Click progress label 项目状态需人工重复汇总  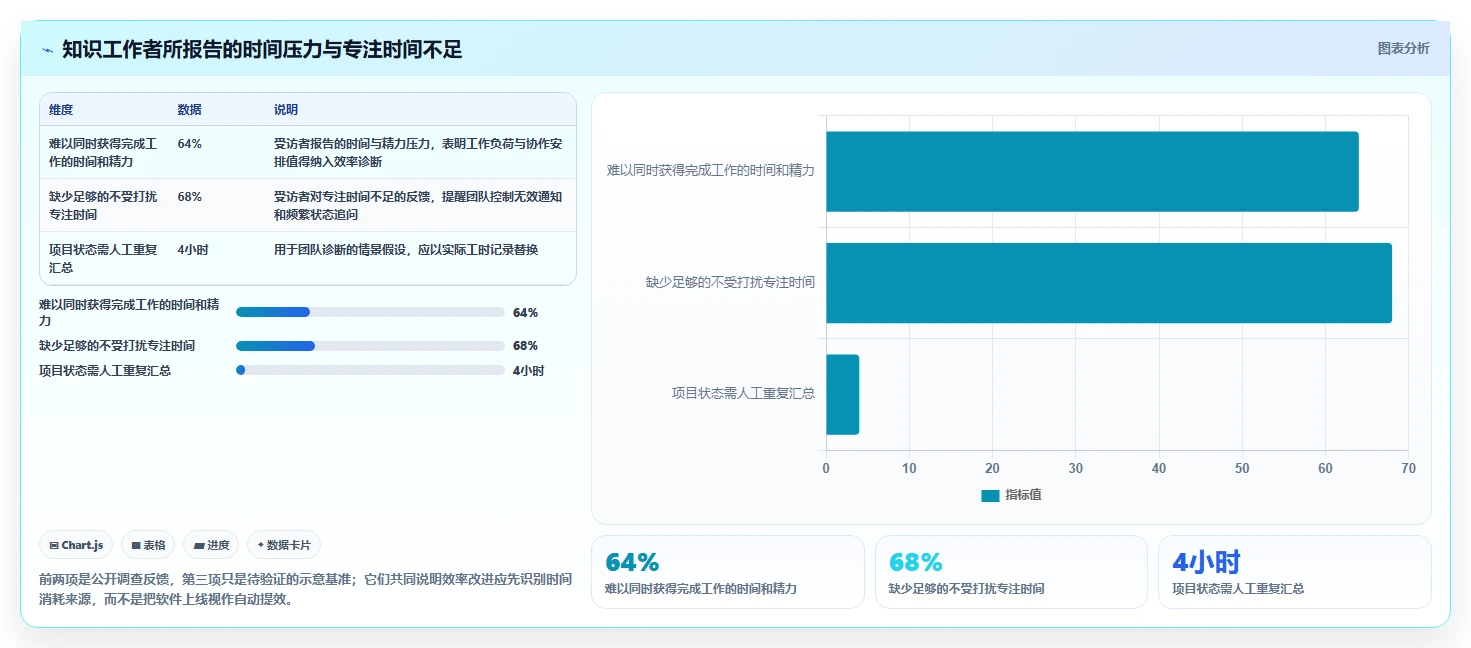coord(105,370)
